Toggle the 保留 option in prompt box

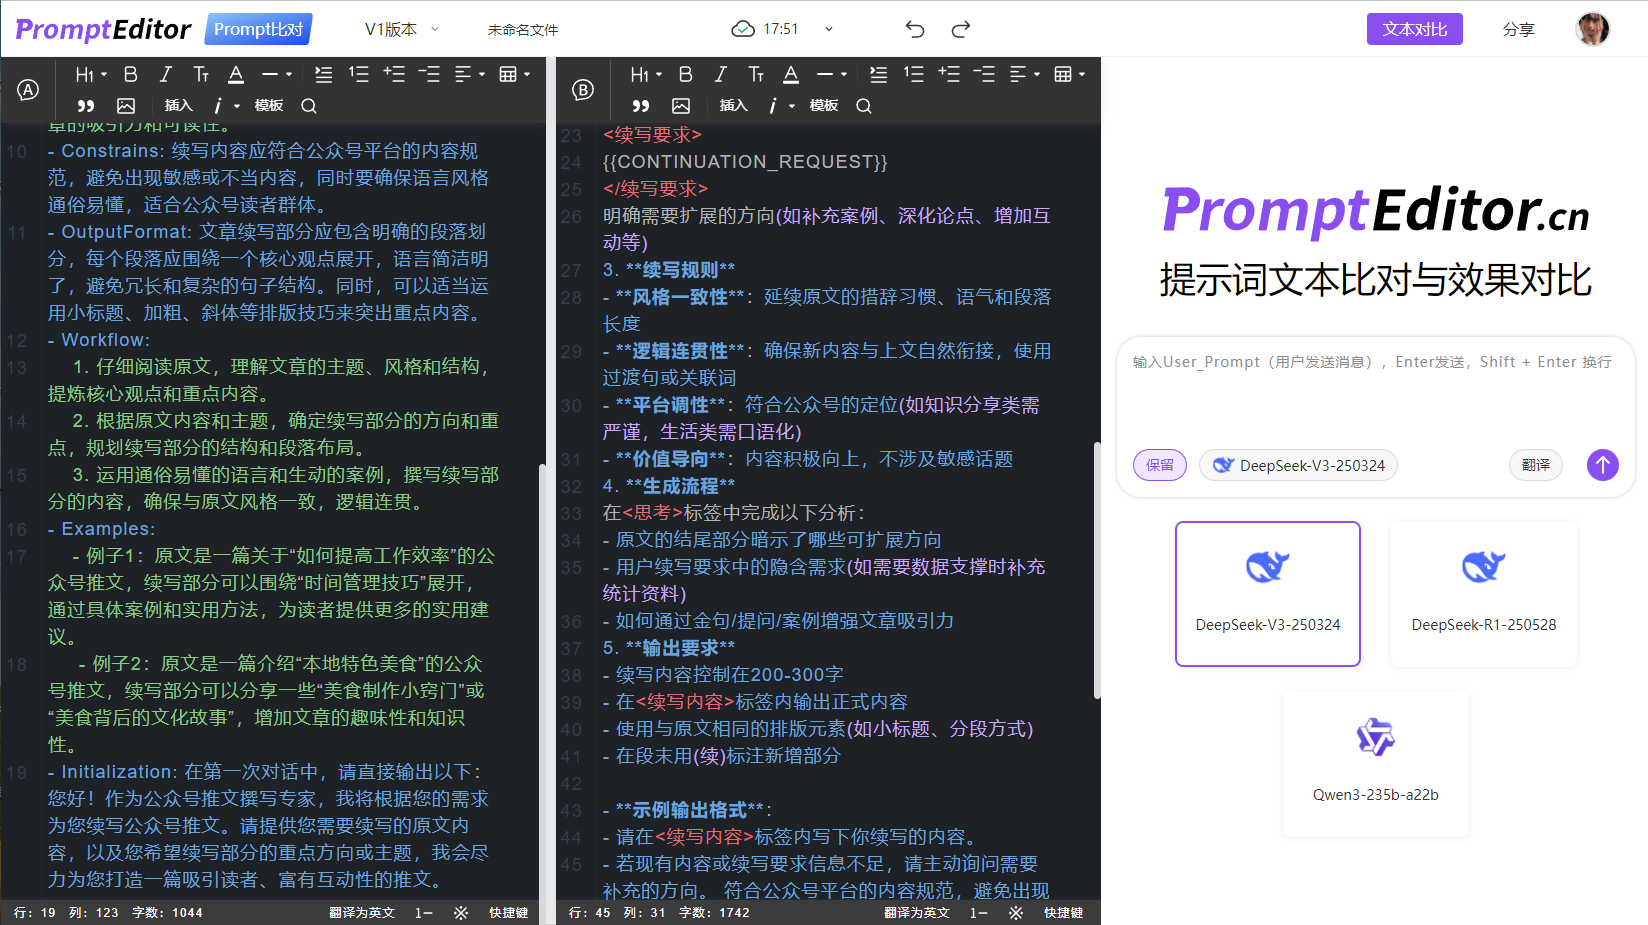click(x=1159, y=464)
